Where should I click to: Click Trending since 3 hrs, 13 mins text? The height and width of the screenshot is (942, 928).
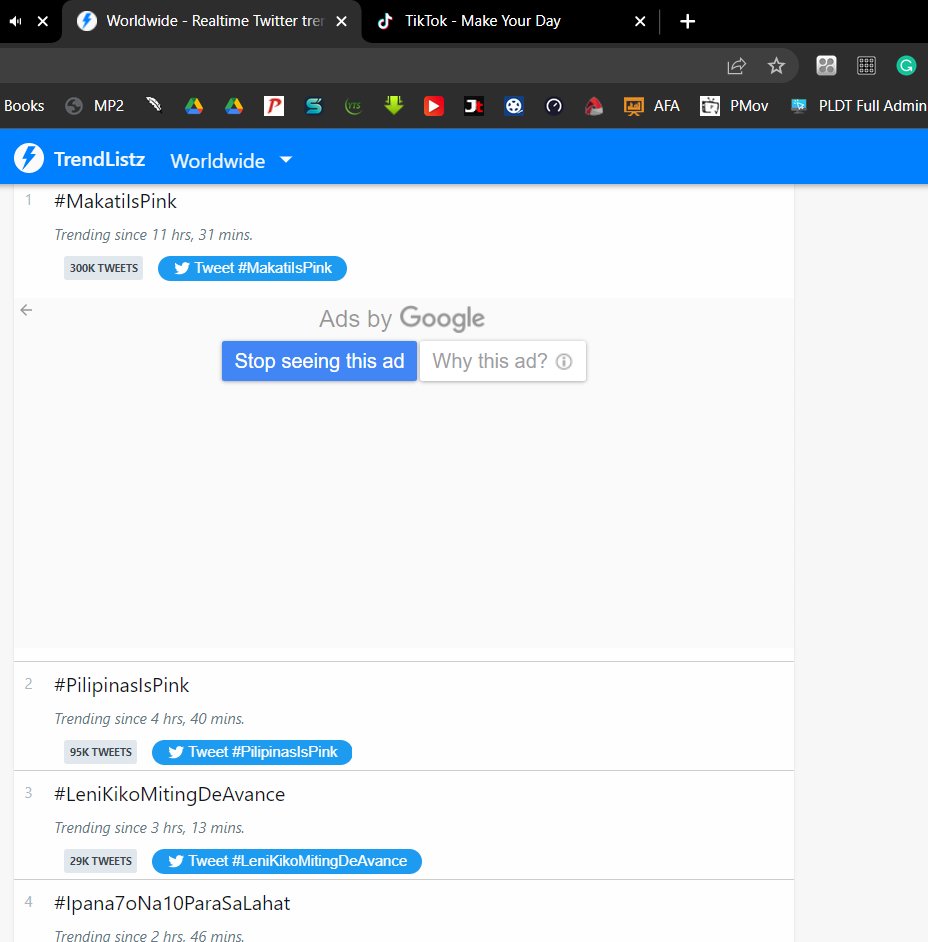150,828
